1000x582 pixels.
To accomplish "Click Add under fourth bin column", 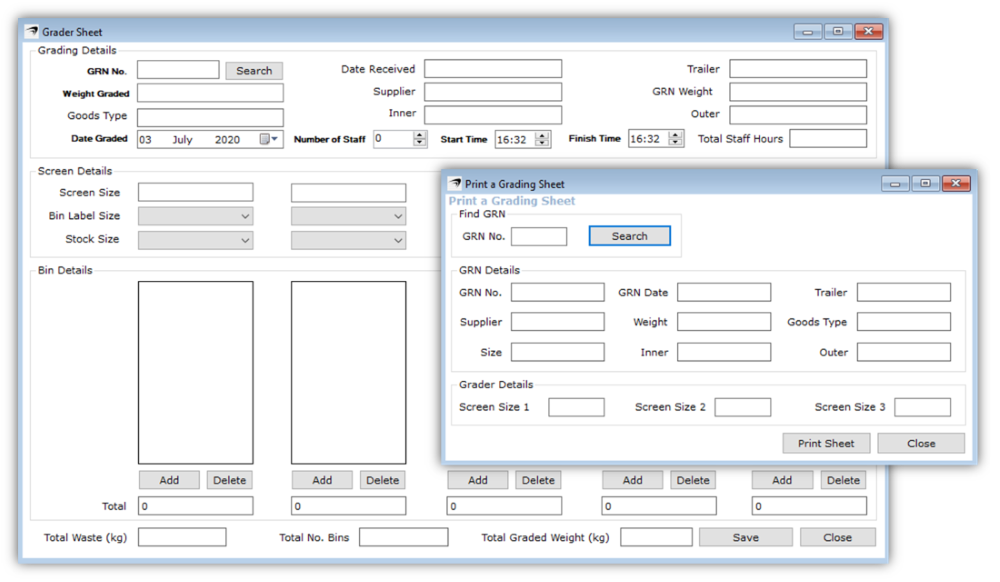I will pyautogui.click(x=633, y=480).
